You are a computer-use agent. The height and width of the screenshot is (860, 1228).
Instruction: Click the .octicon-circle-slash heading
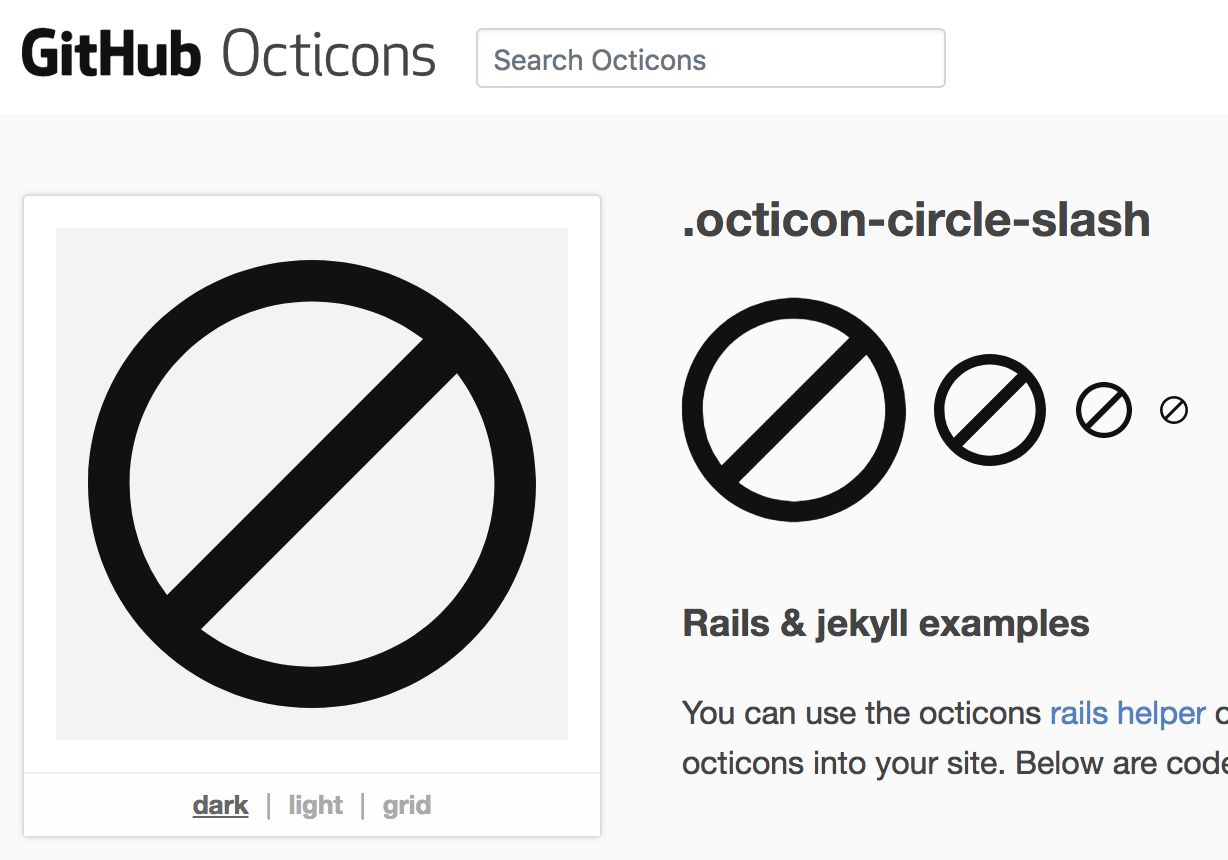(x=915, y=220)
